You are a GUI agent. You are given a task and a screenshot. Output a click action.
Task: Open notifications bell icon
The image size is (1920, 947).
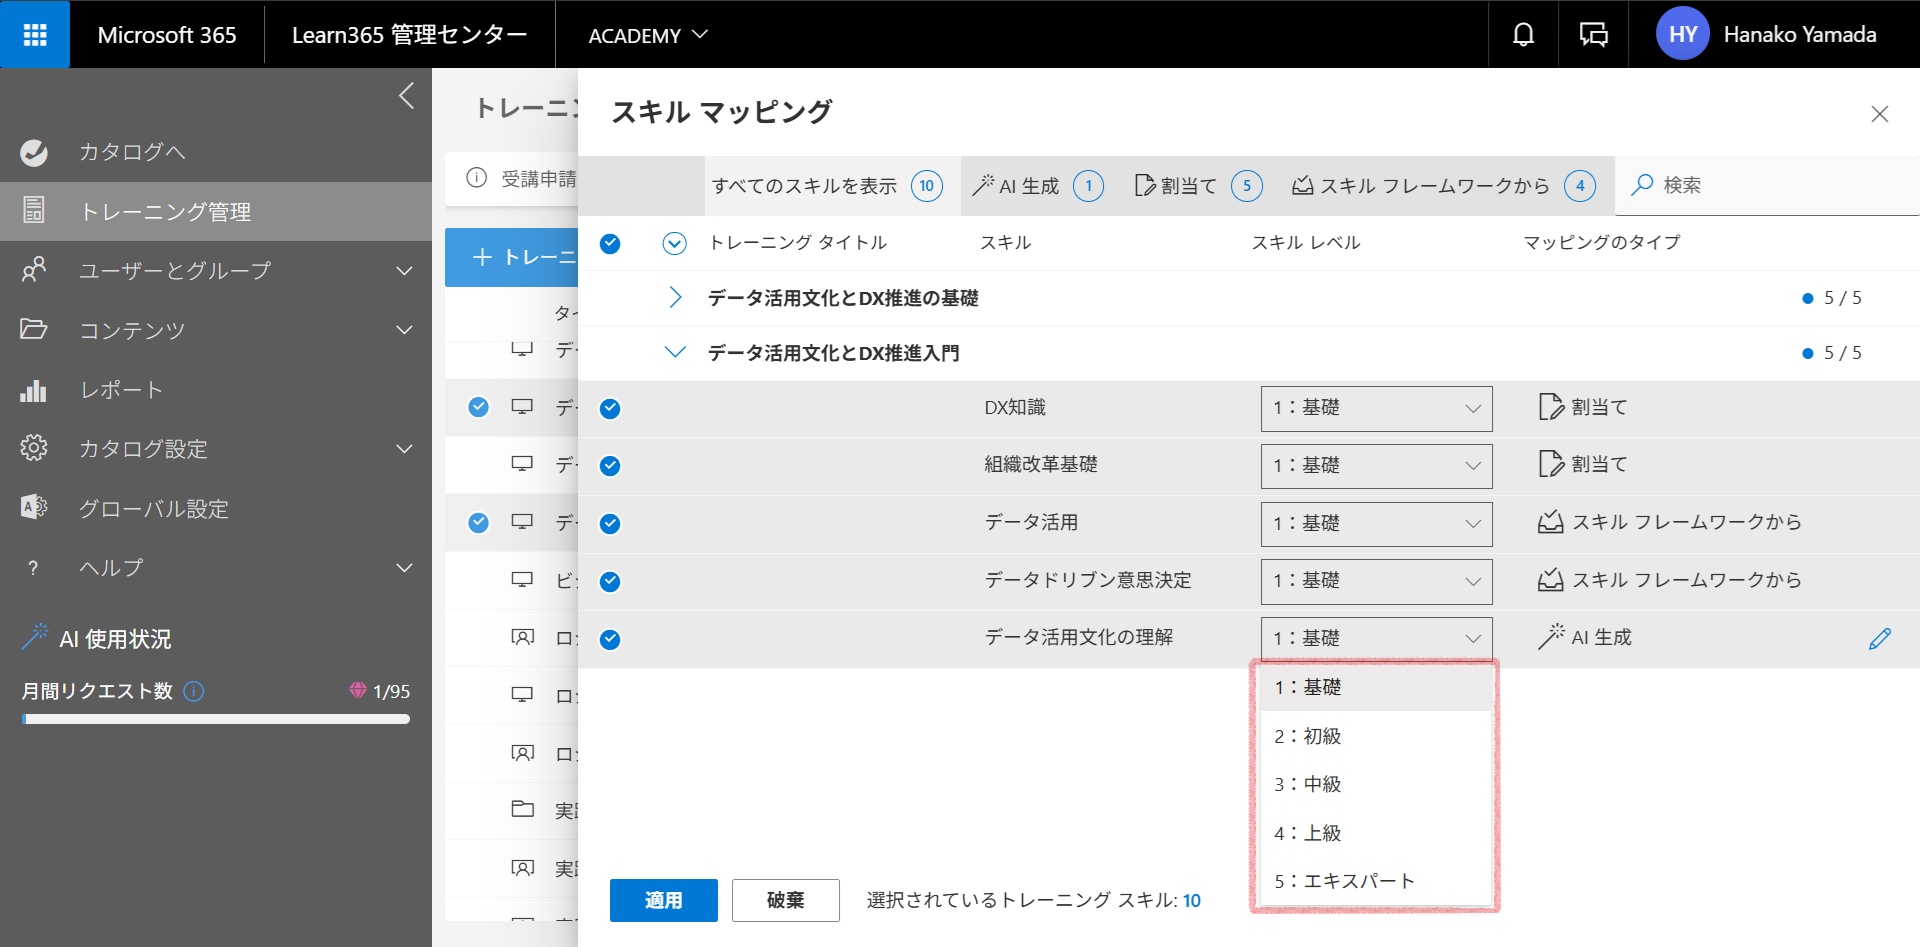coord(1523,35)
